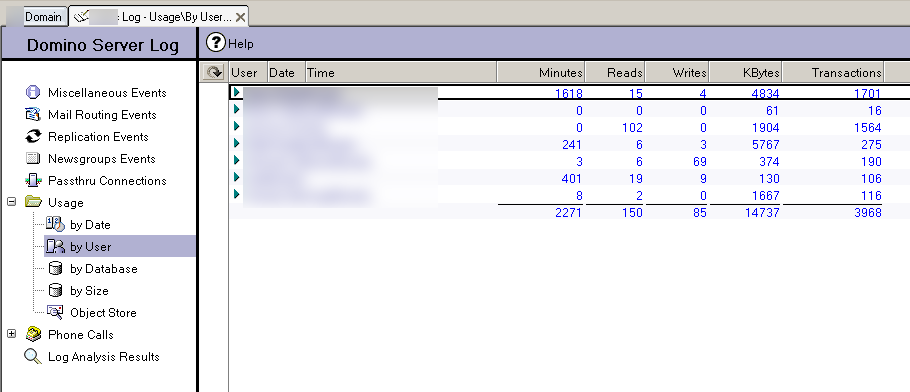
Task: Click the Log Analysis magnifier icon
Action: click(x=33, y=357)
